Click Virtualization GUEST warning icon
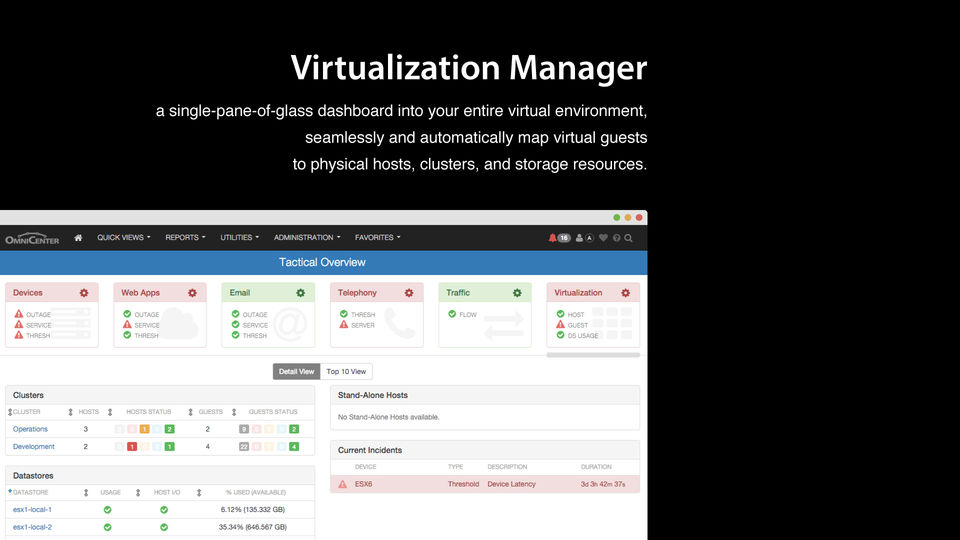This screenshot has height=540, width=960. [560, 324]
